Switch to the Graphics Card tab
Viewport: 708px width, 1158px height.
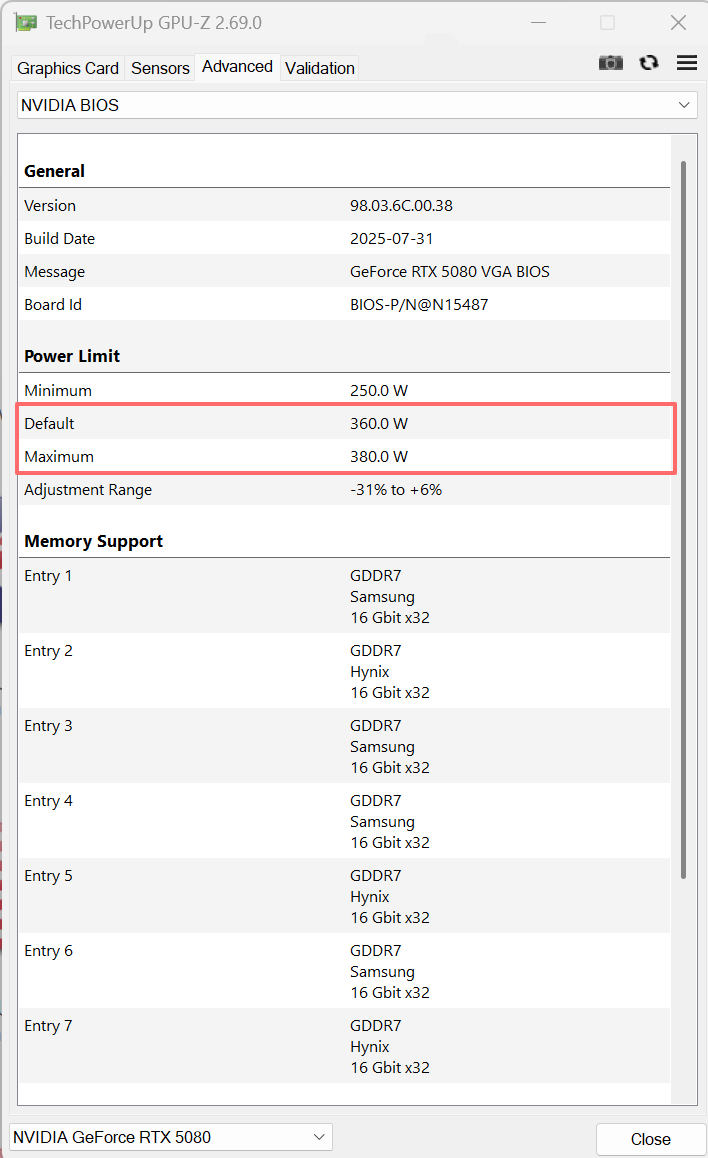[68, 68]
